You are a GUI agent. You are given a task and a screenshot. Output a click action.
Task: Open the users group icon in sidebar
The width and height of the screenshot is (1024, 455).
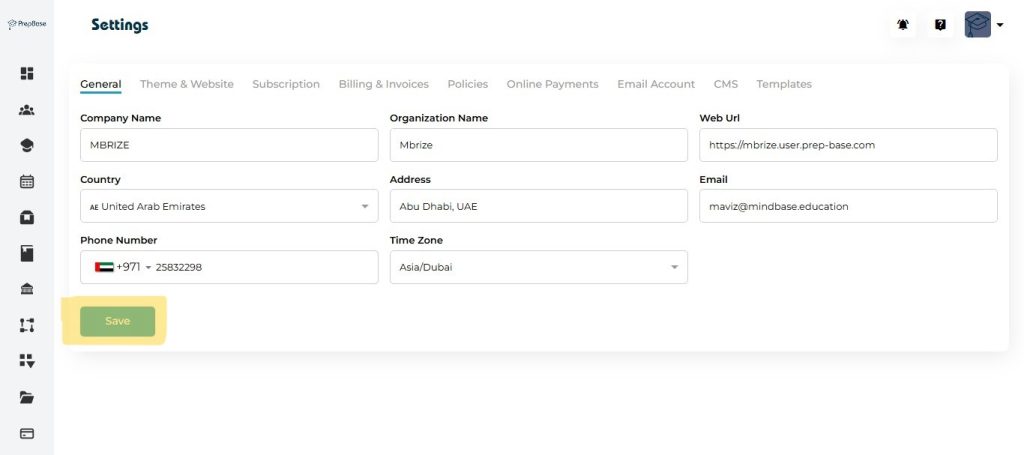27,110
